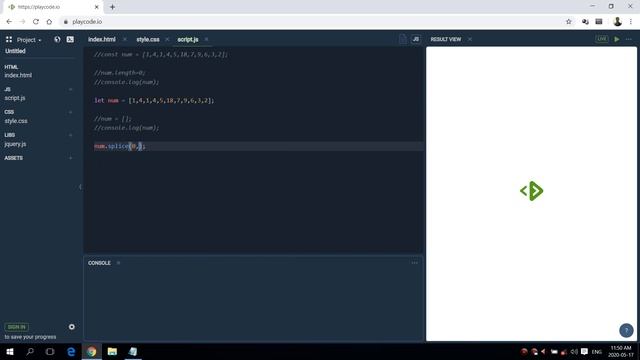This screenshot has width=640, height=360.
Task: Add a library in LIBS section
Action: (x=70, y=135)
